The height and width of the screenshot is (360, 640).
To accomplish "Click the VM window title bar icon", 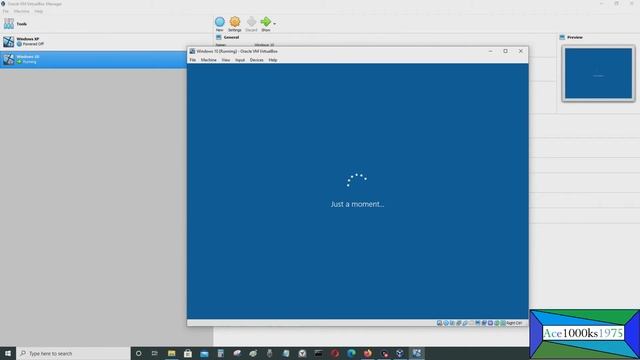I will pyautogui.click(x=192, y=51).
